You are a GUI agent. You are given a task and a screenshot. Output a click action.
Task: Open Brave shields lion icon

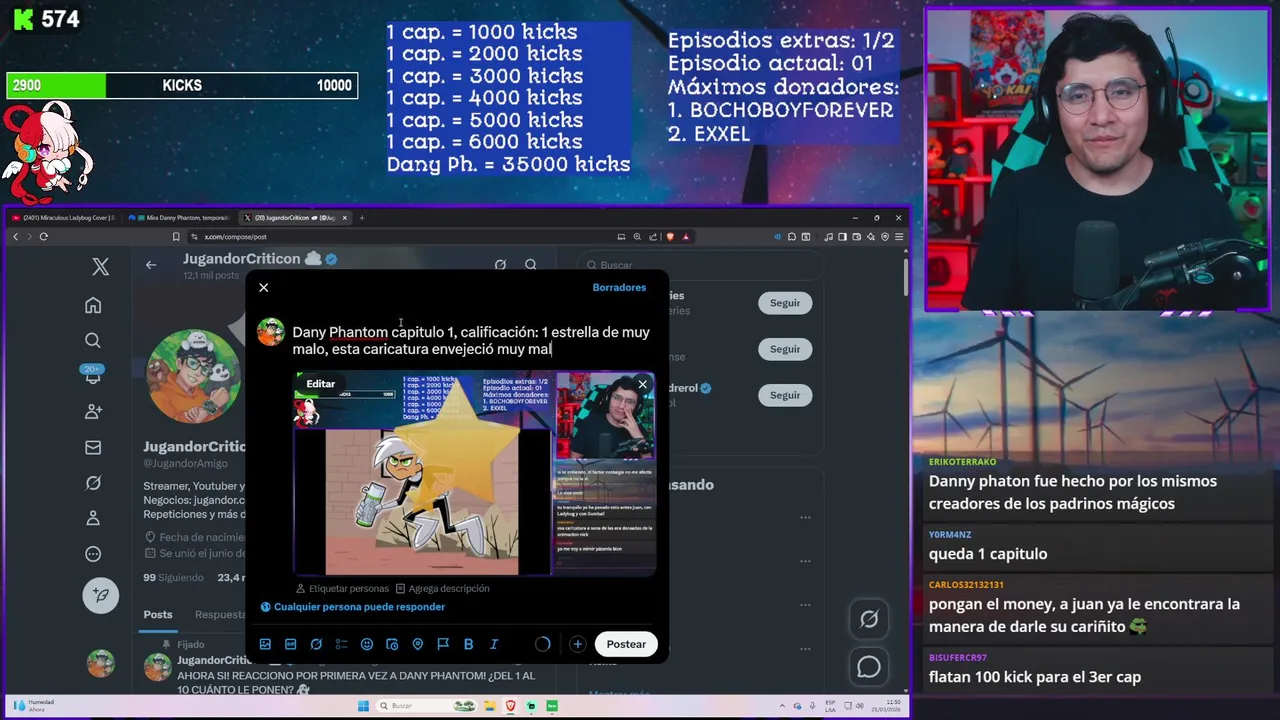click(670, 237)
